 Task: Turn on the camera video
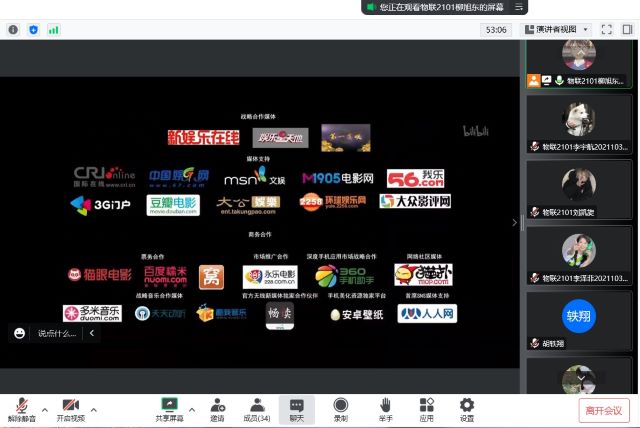[x=70, y=405]
